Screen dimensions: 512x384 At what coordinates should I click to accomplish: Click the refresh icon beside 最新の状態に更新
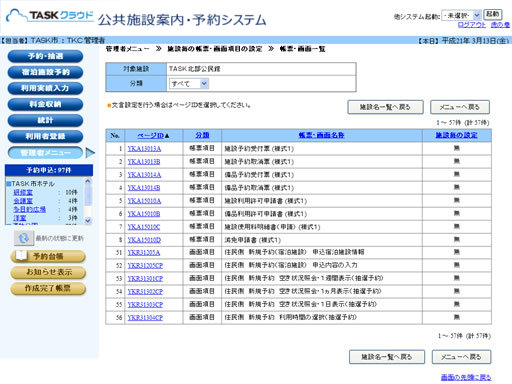pos(23,238)
